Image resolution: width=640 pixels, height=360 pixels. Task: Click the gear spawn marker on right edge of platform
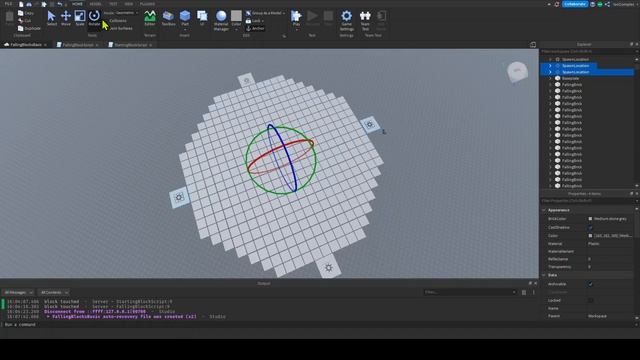click(x=370, y=124)
